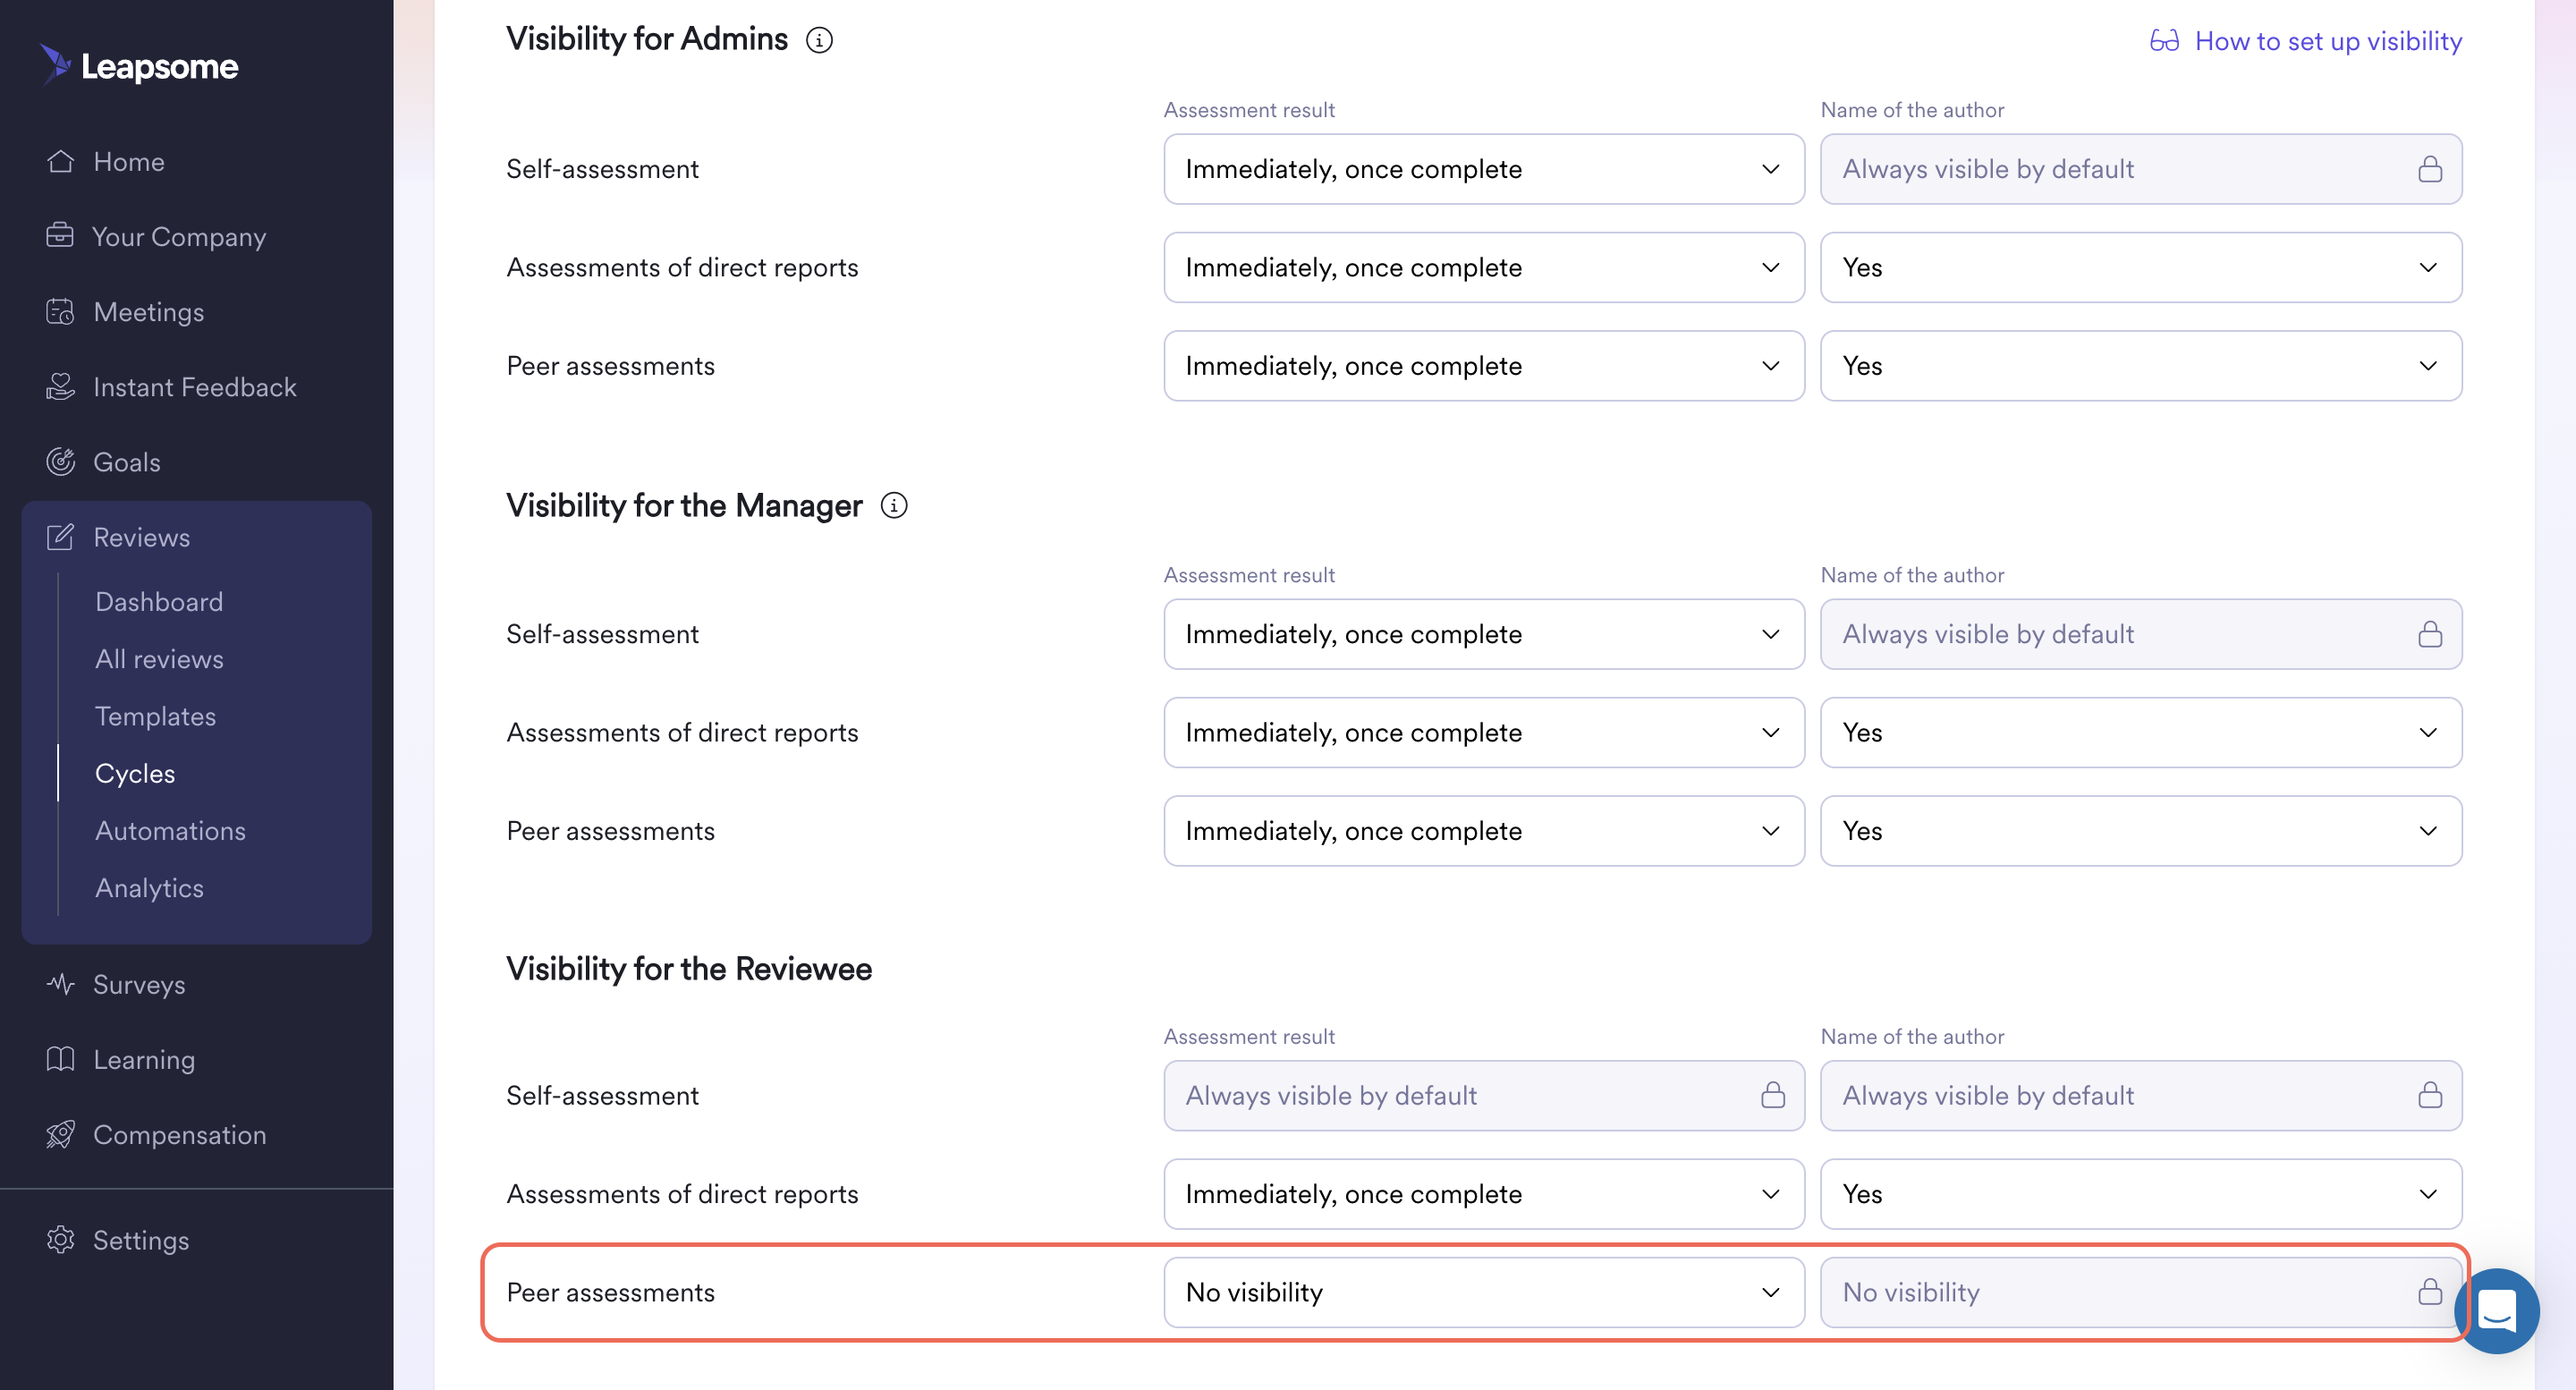Open Settings in sidebar
Image resolution: width=2576 pixels, height=1390 pixels.
[141, 1241]
